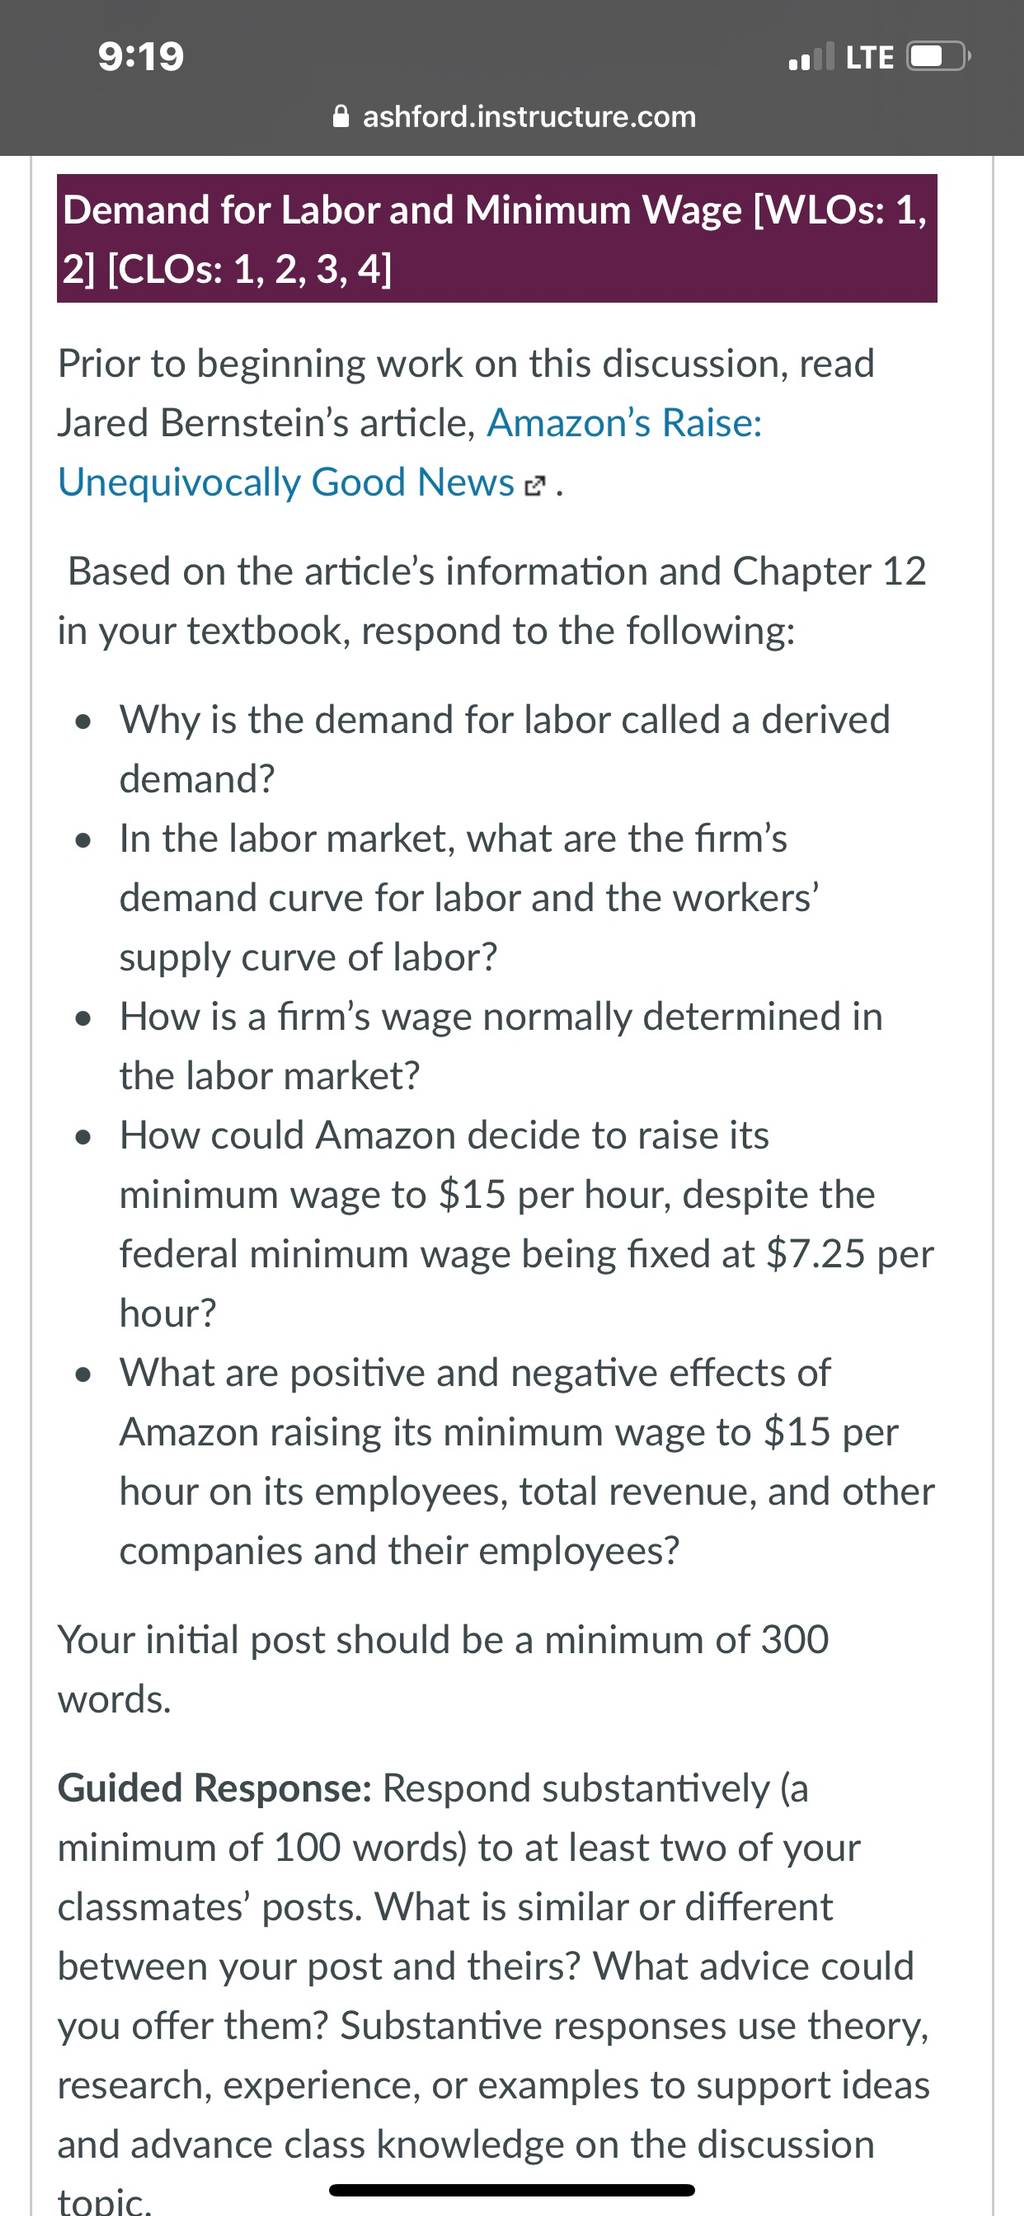Tap the bullet about firm's labor demand curve
This screenshot has height=2216, width=1024.
(469, 897)
